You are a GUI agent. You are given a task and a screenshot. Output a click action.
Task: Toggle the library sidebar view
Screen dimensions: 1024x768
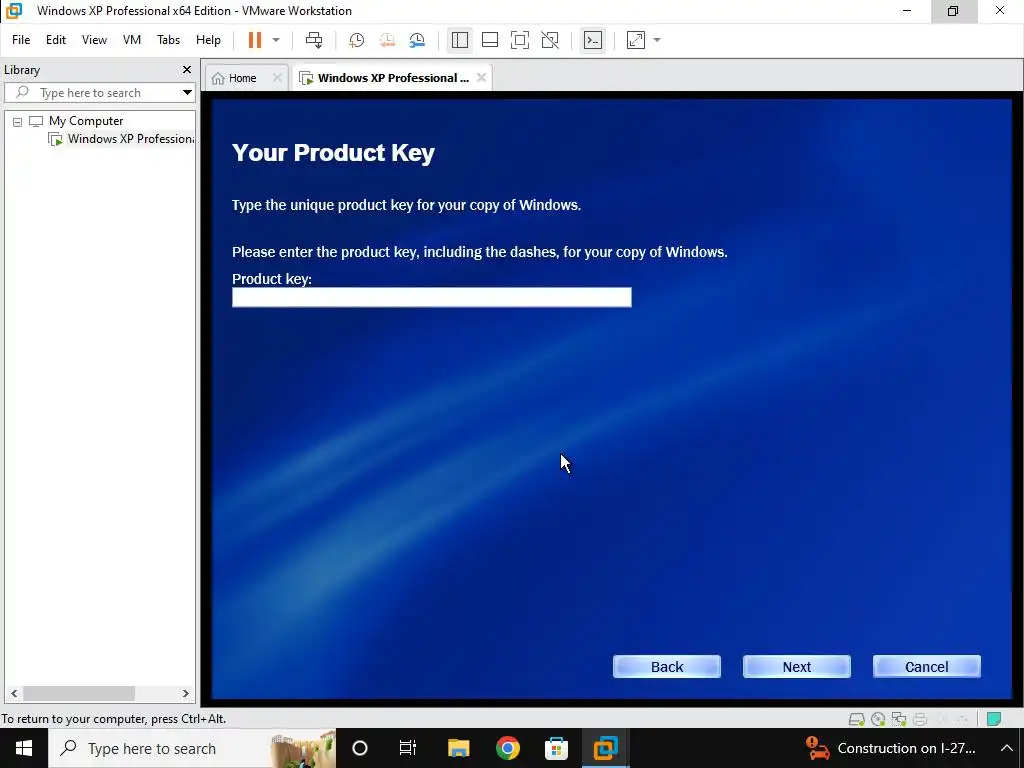click(x=460, y=40)
